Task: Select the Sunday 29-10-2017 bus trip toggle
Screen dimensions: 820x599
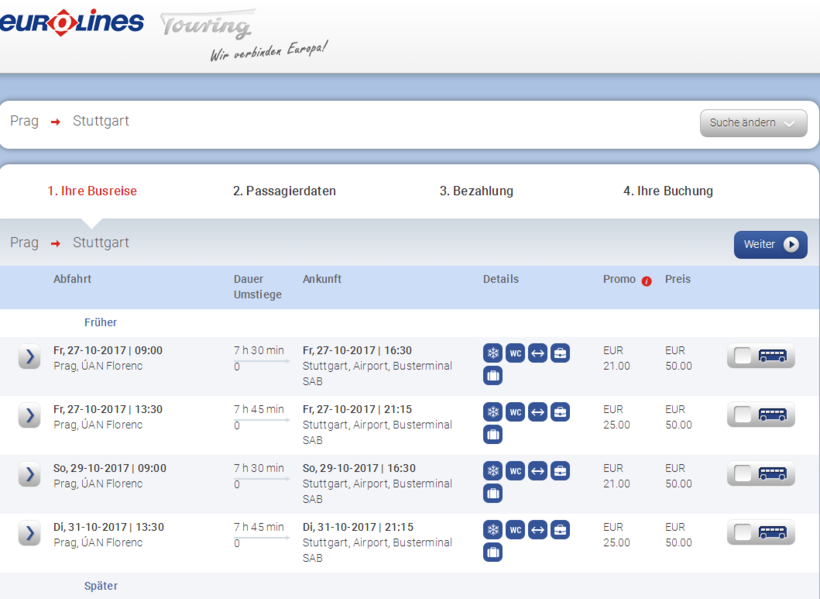Action: [x=760, y=474]
